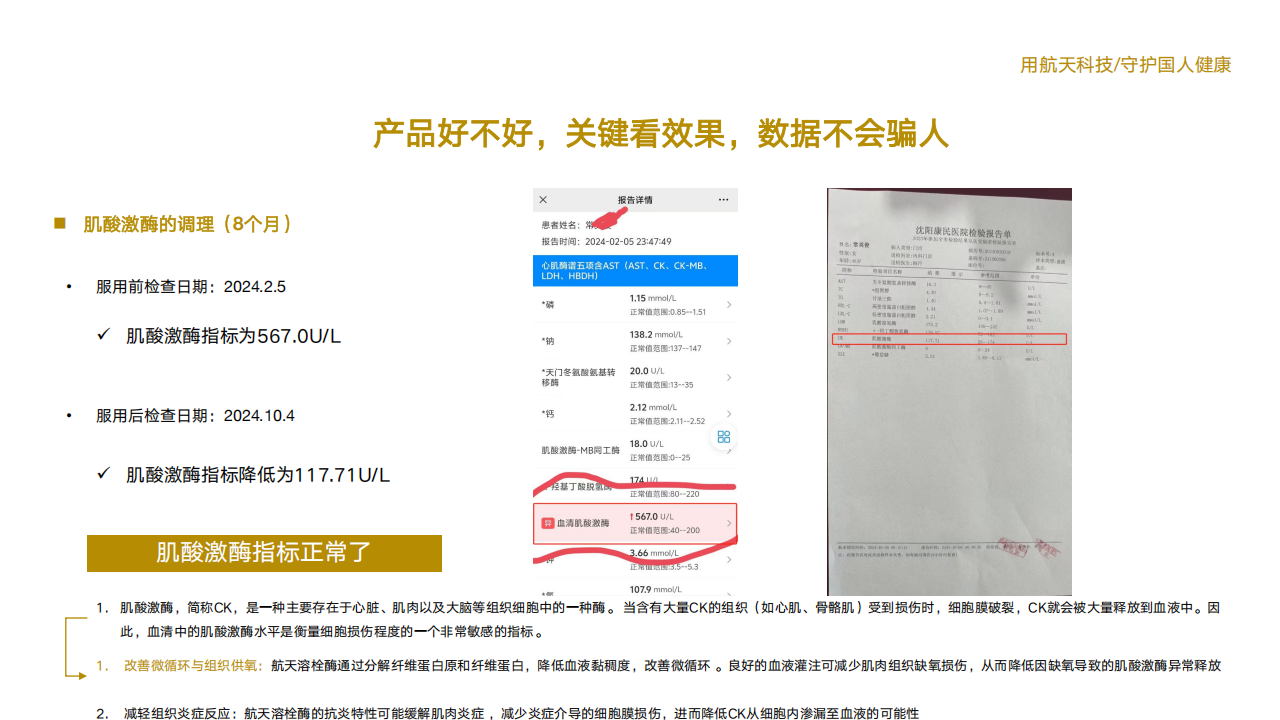This screenshot has height=720, width=1280.
Task: Expand the 3.66 mmol/L row chevron
Action: [x=728, y=559]
